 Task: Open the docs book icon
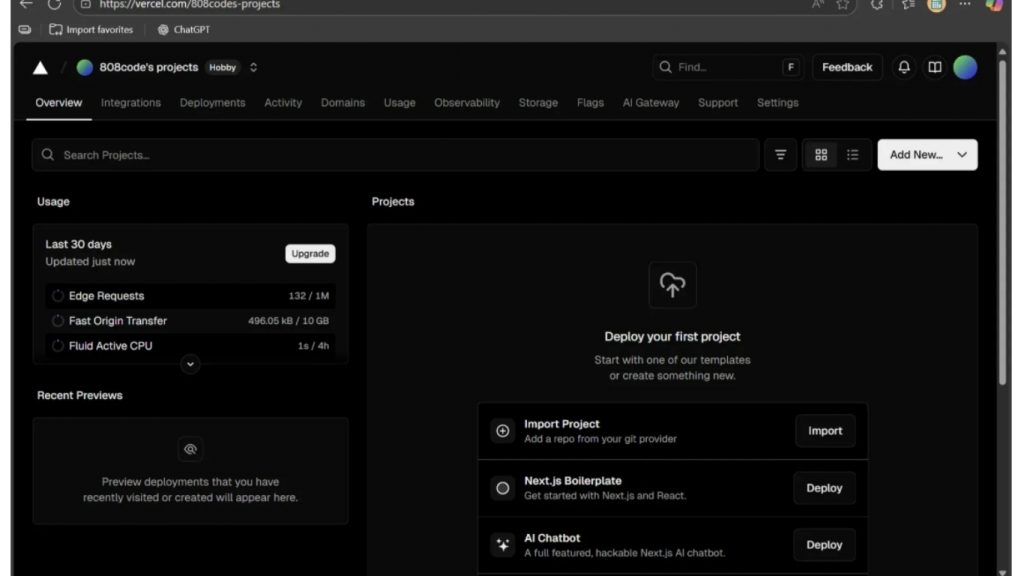point(934,67)
